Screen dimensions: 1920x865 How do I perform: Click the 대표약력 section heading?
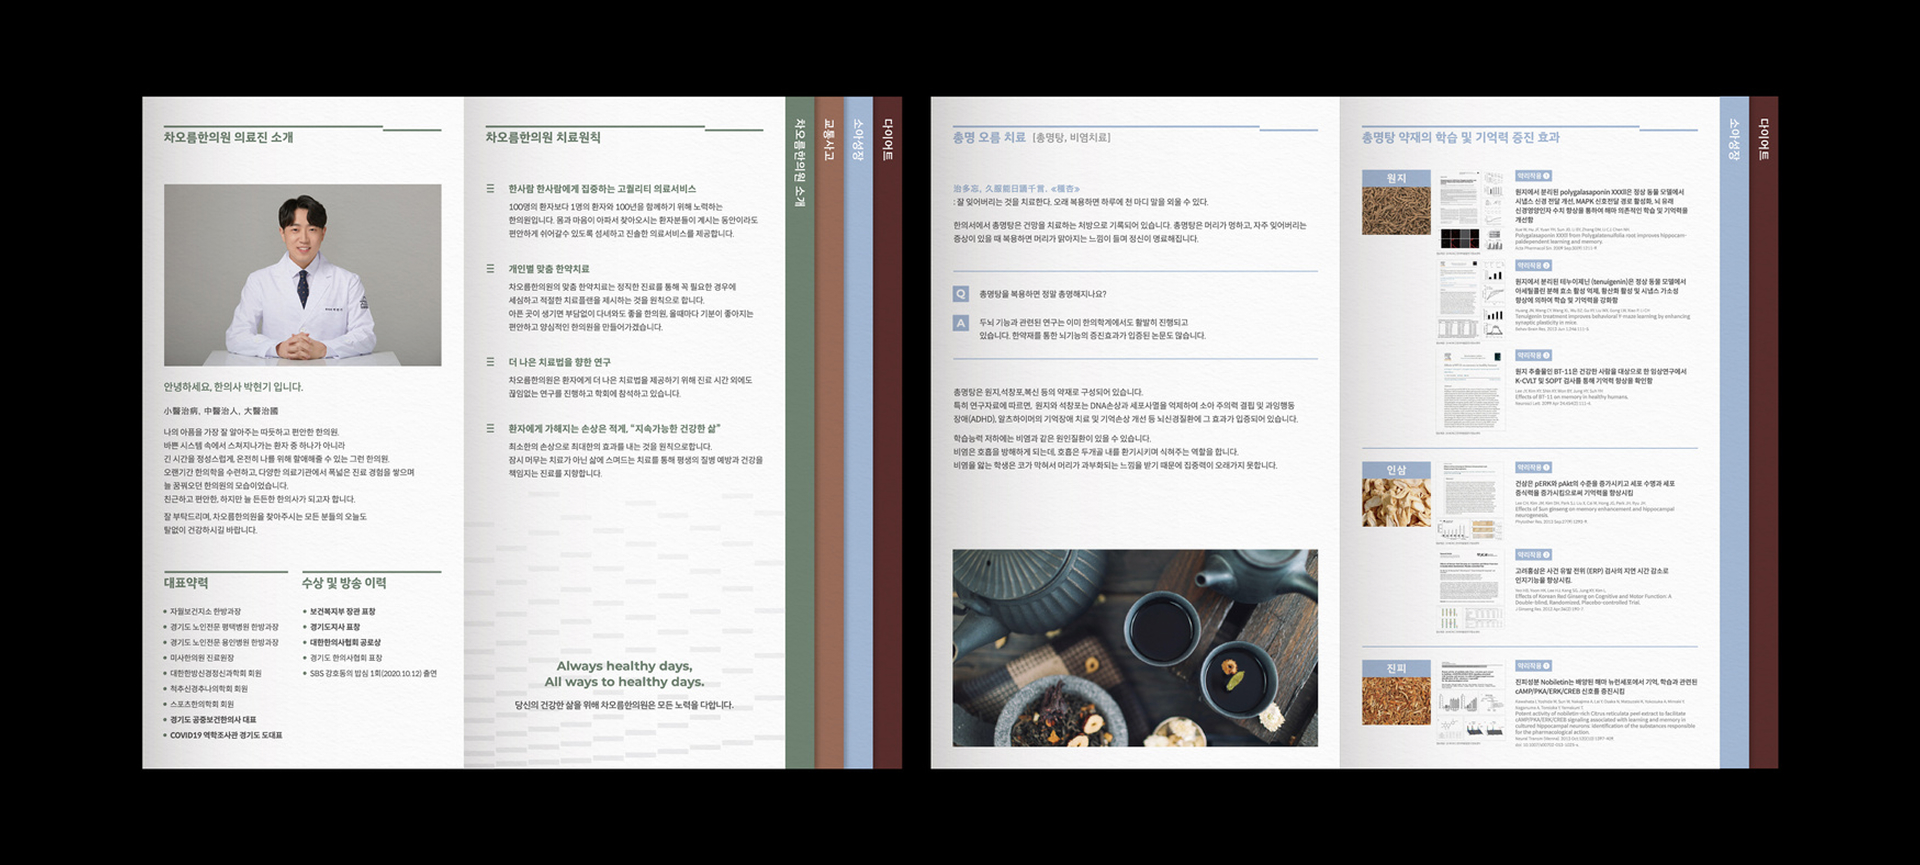(186, 583)
